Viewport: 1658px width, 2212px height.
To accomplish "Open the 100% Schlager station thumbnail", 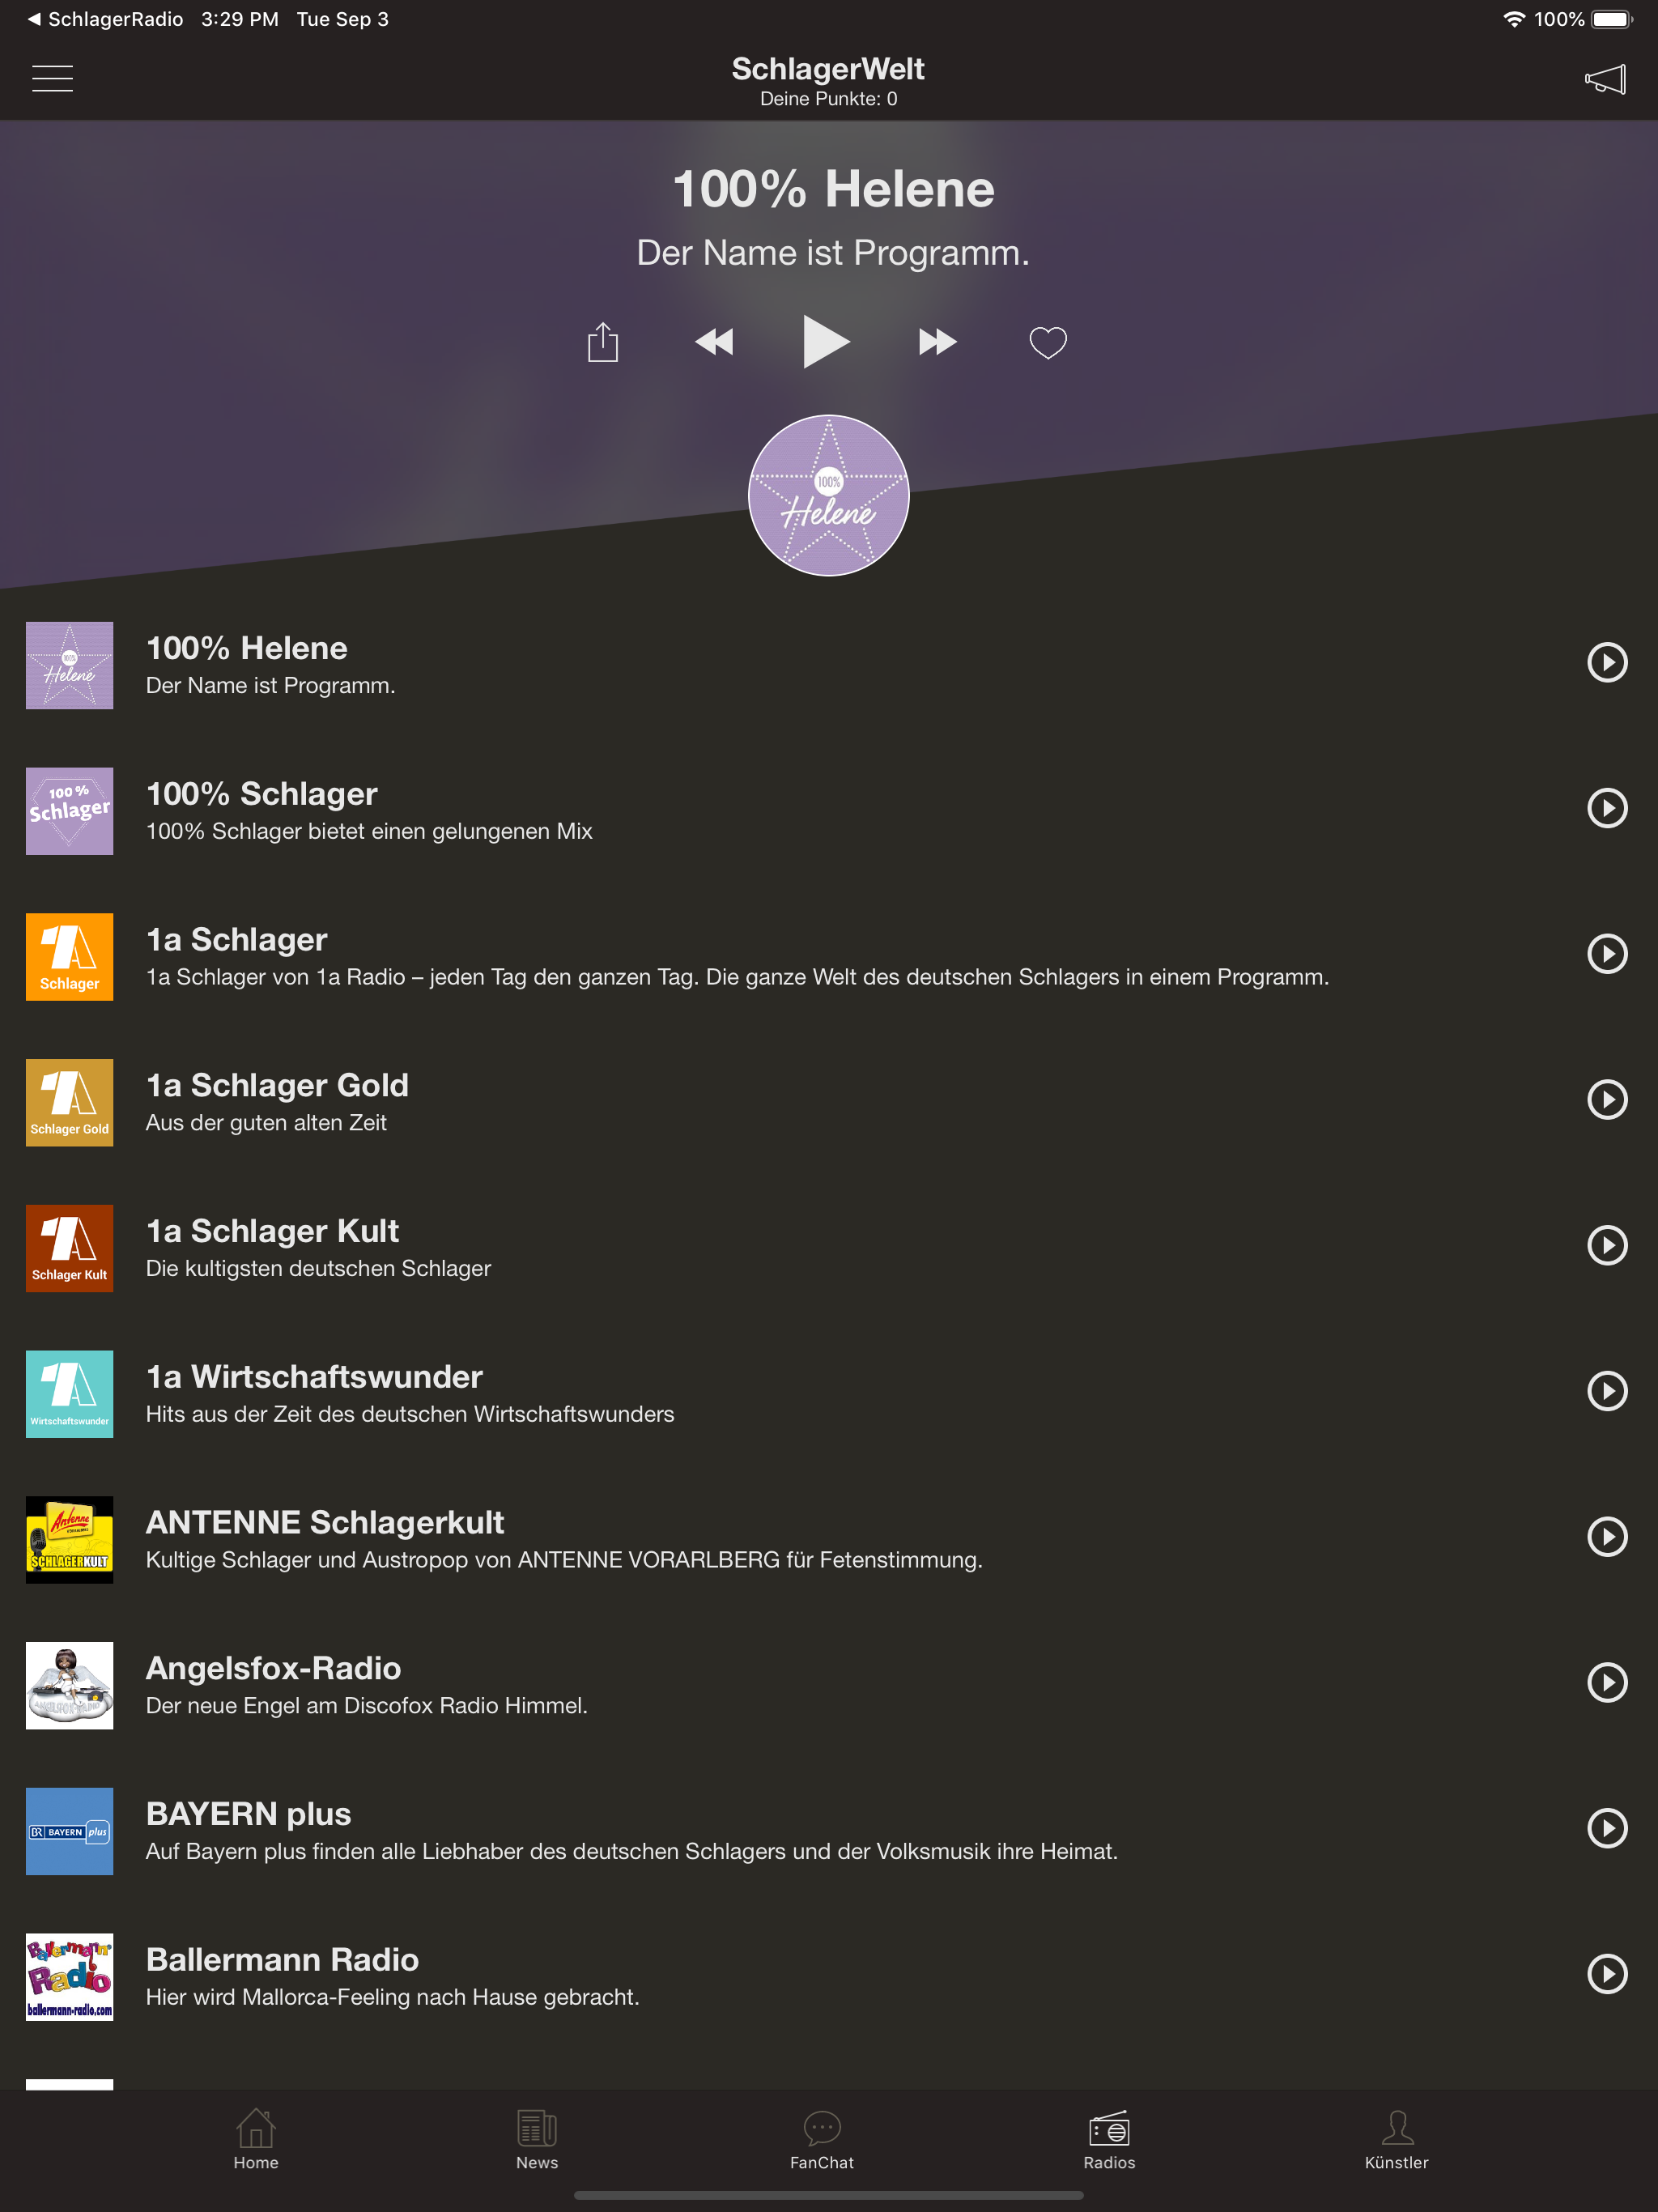I will (69, 811).
